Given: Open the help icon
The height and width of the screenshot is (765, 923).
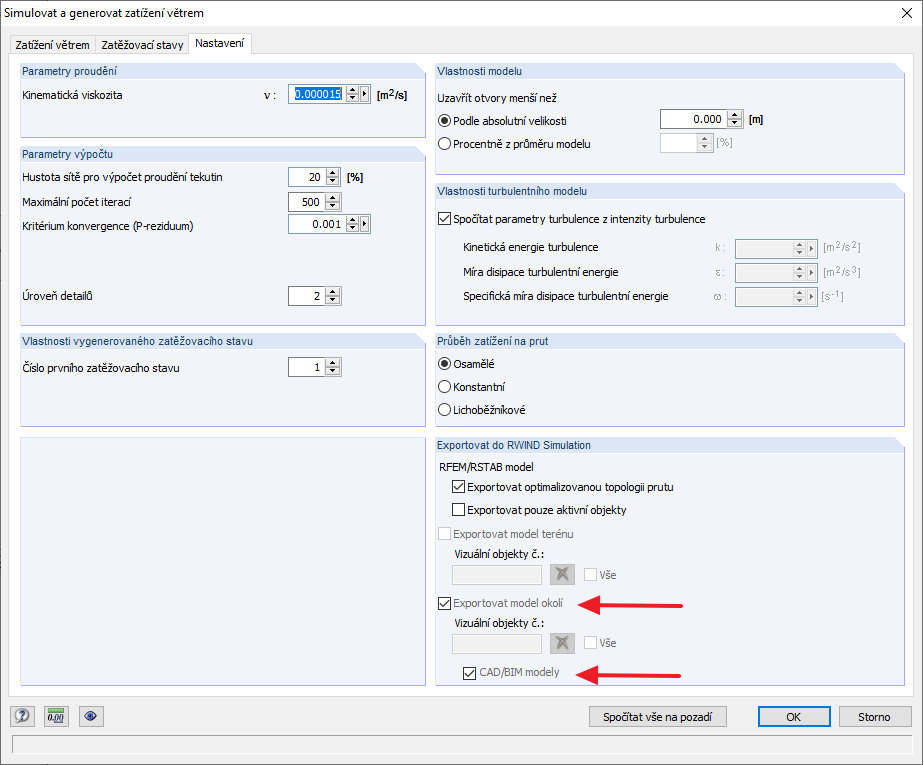Looking at the screenshot, I should click(x=21, y=716).
